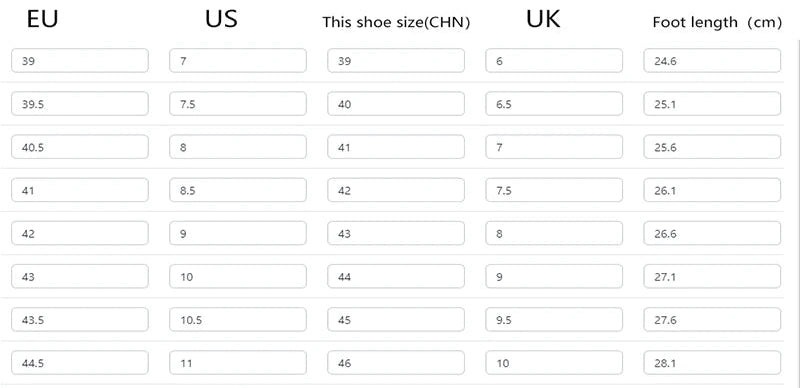The height and width of the screenshot is (388, 800).
Task: Click the UK size 10 field
Action: [x=554, y=362]
